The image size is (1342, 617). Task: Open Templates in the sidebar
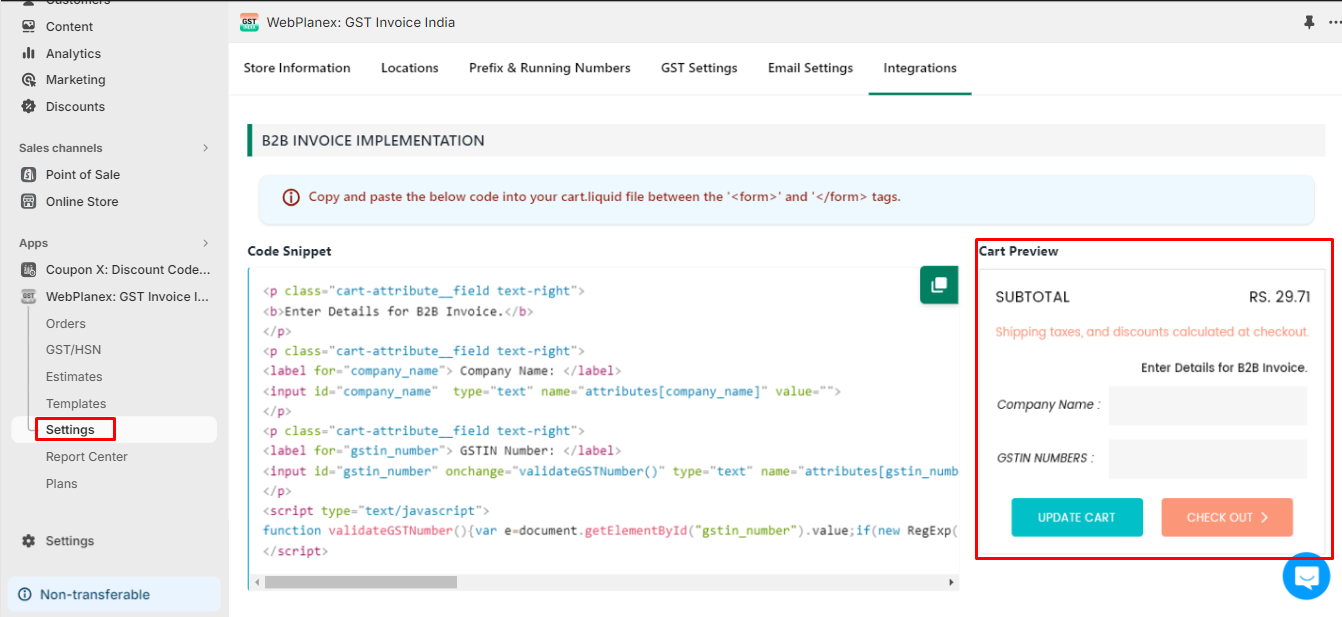pos(76,404)
